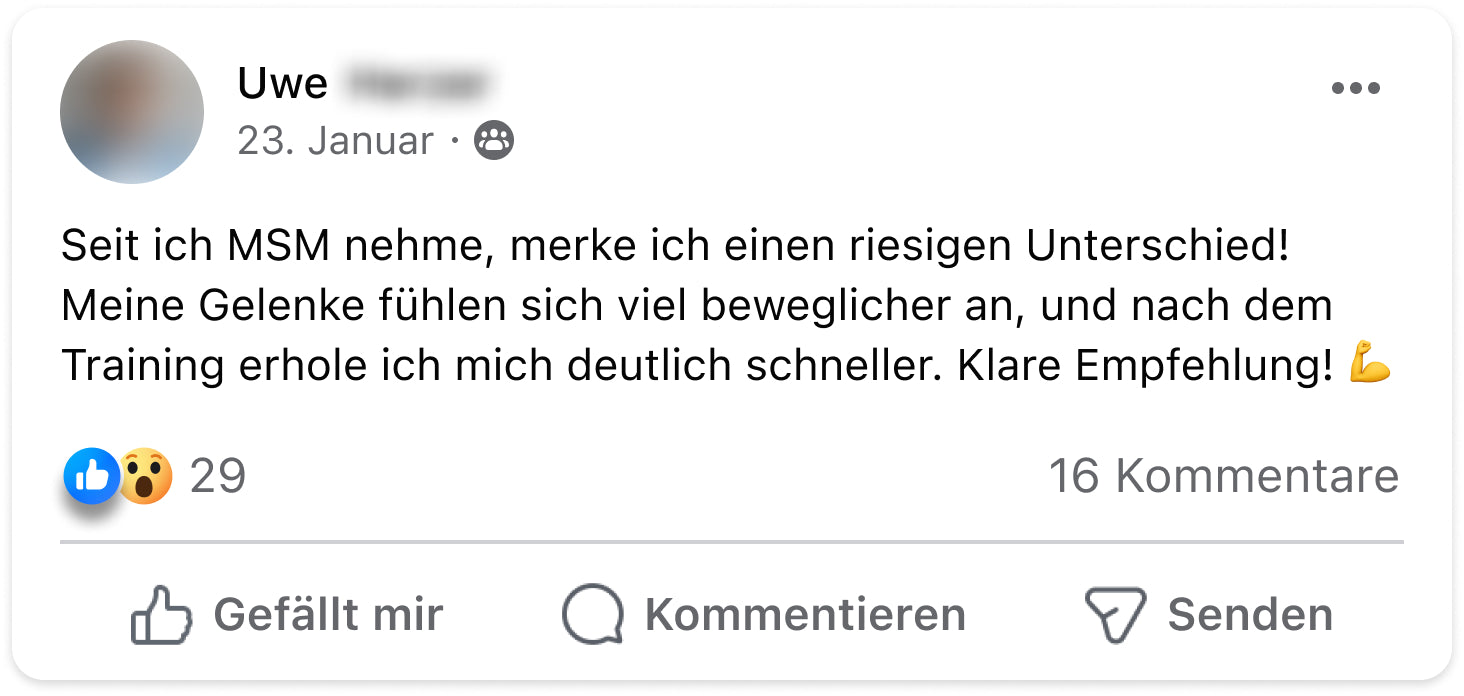This screenshot has height=696, width=1464.
Task: Click the audience group icon beside the date
Action: click(494, 141)
